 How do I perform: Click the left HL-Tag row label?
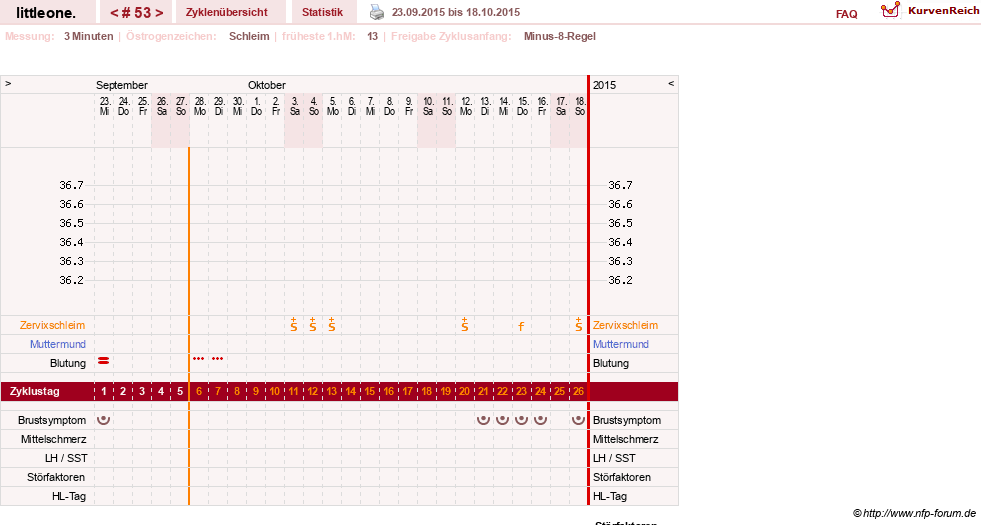coord(69,496)
